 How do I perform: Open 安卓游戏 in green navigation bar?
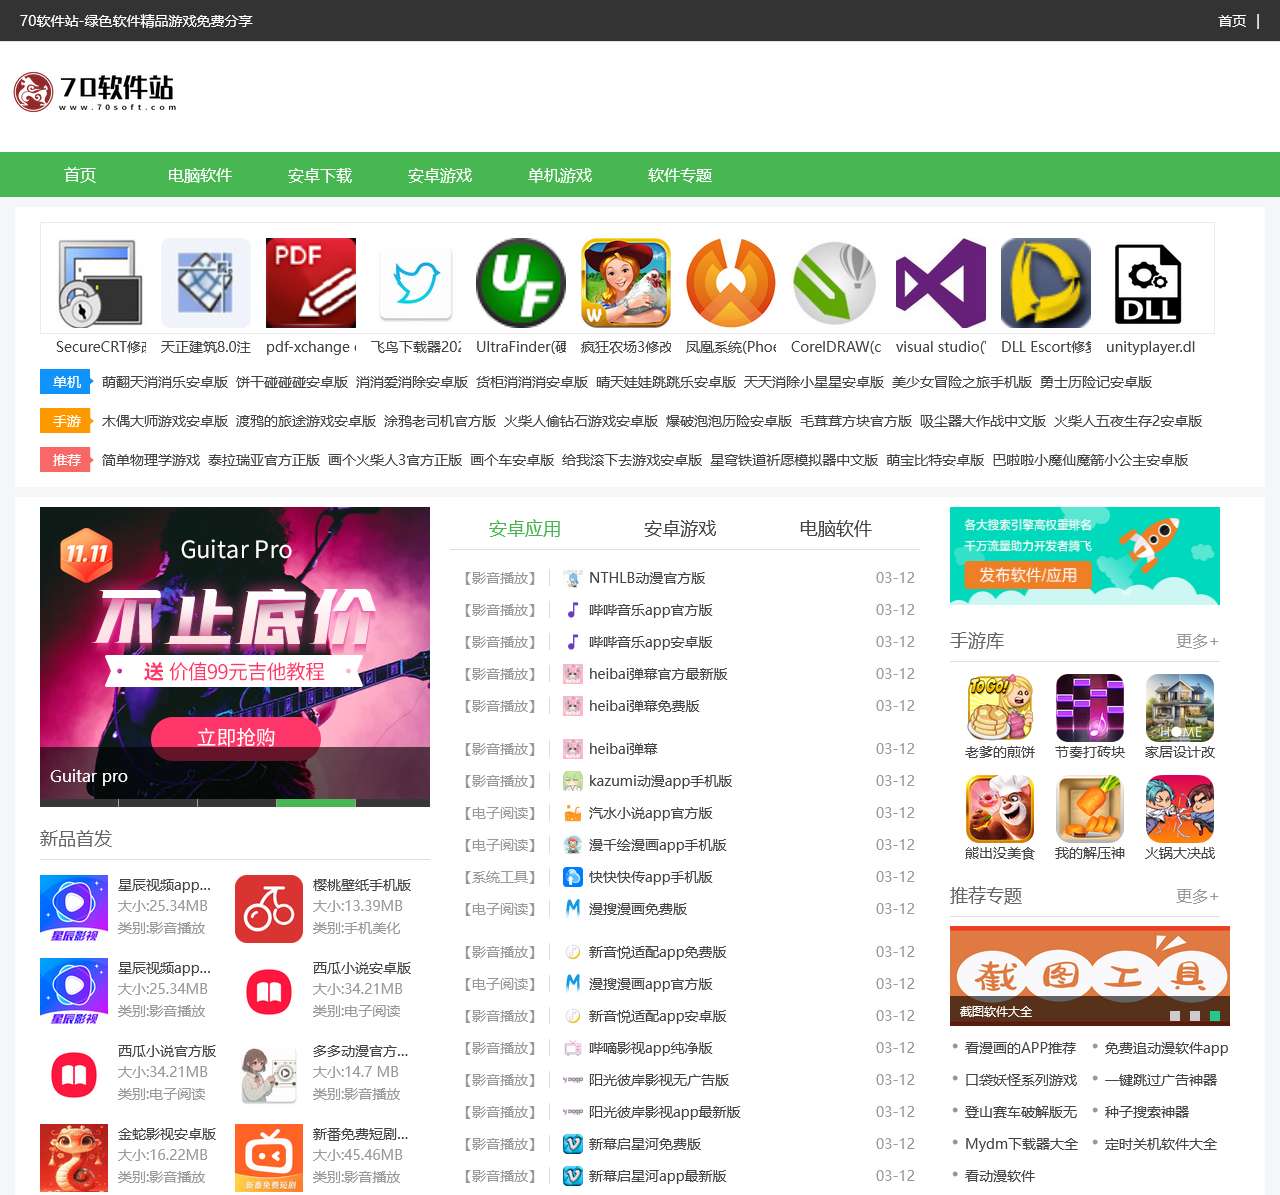[440, 175]
